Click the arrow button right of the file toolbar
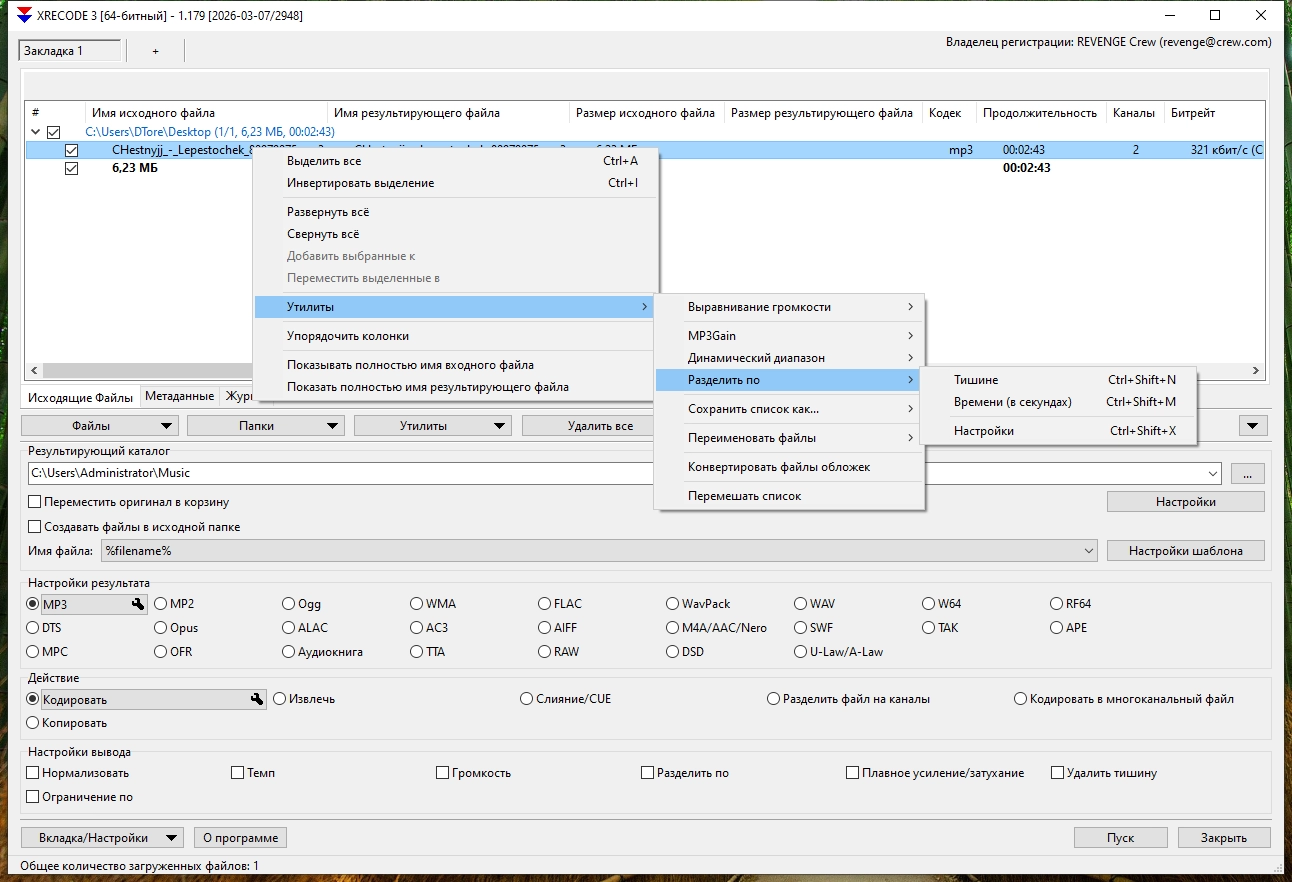 1253,426
